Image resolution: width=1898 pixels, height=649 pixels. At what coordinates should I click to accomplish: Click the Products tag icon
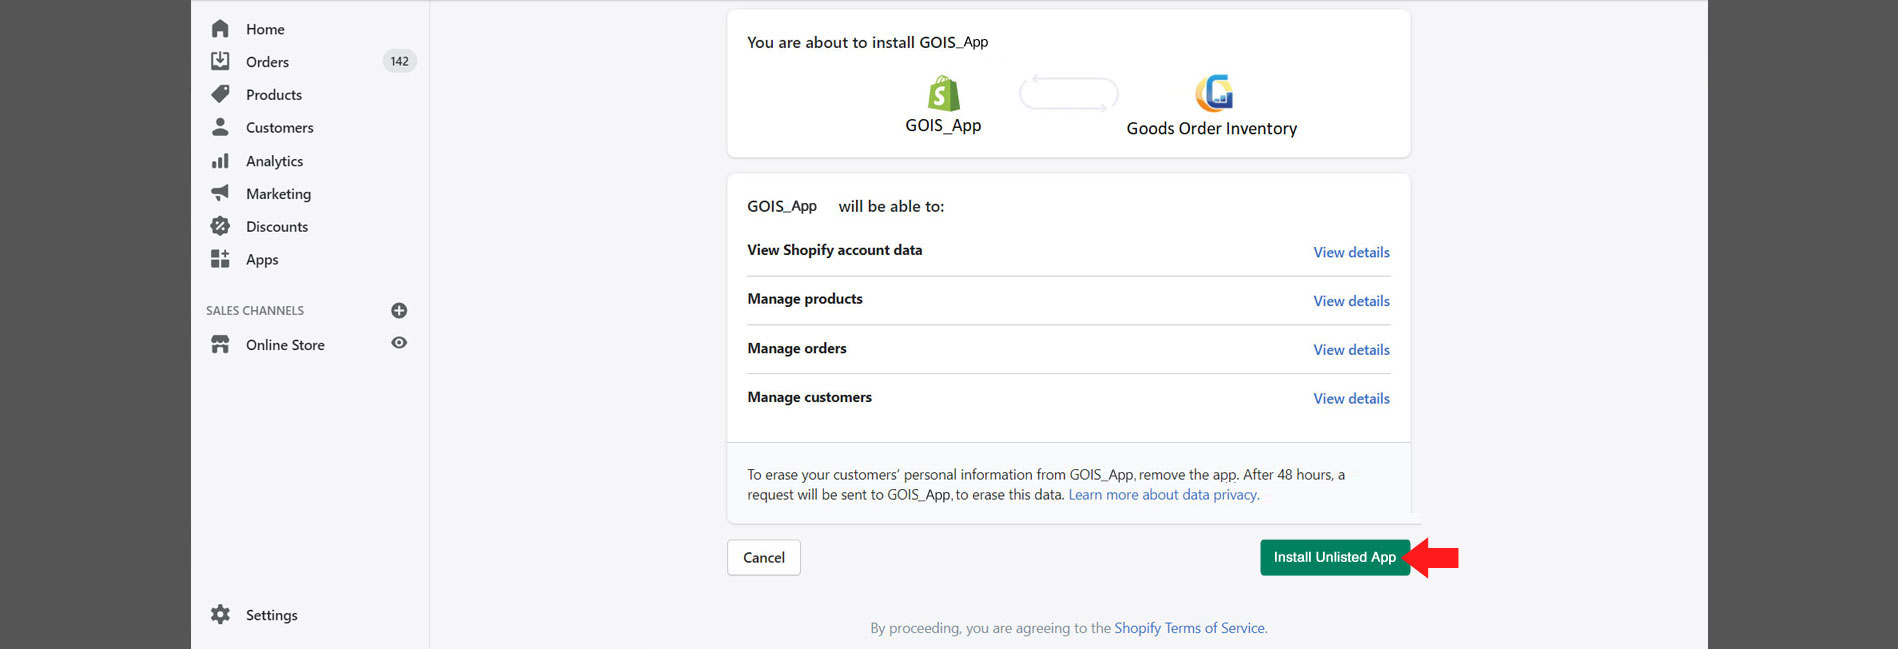[220, 94]
